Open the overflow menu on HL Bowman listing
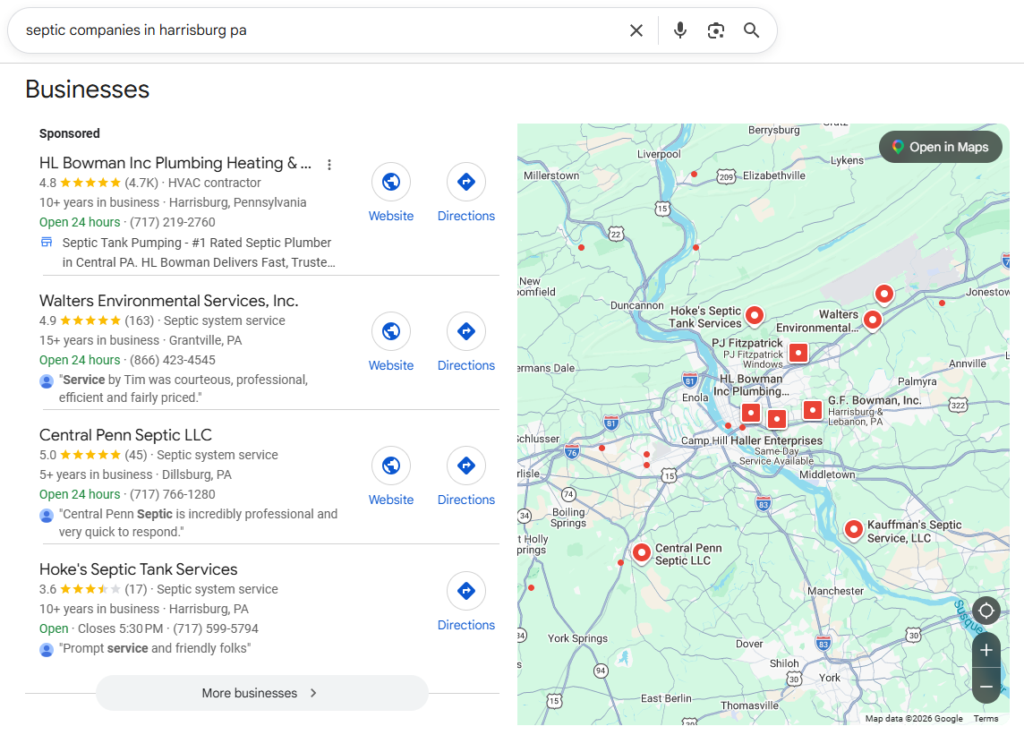The width and height of the screenshot is (1024, 735). (x=330, y=164)
